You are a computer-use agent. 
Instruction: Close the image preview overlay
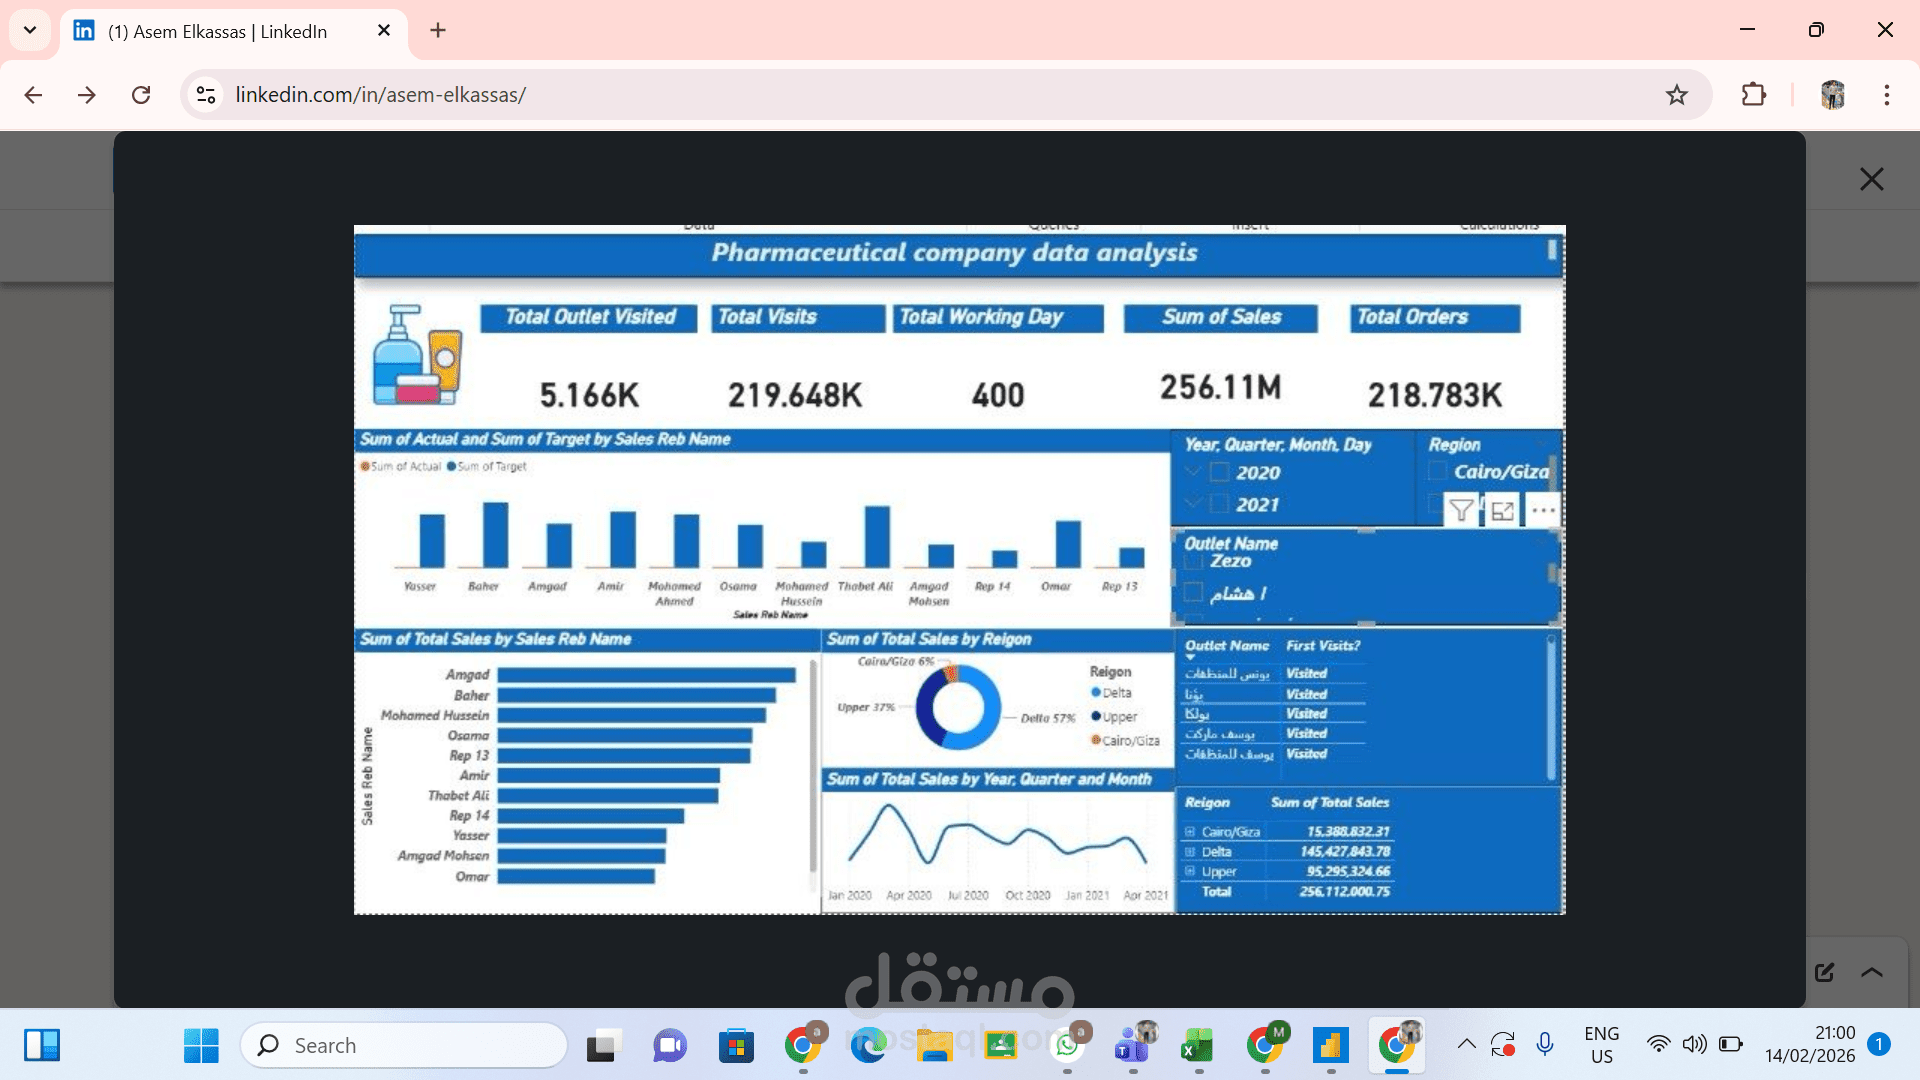pyautogui.click(x=1871, y=179)
